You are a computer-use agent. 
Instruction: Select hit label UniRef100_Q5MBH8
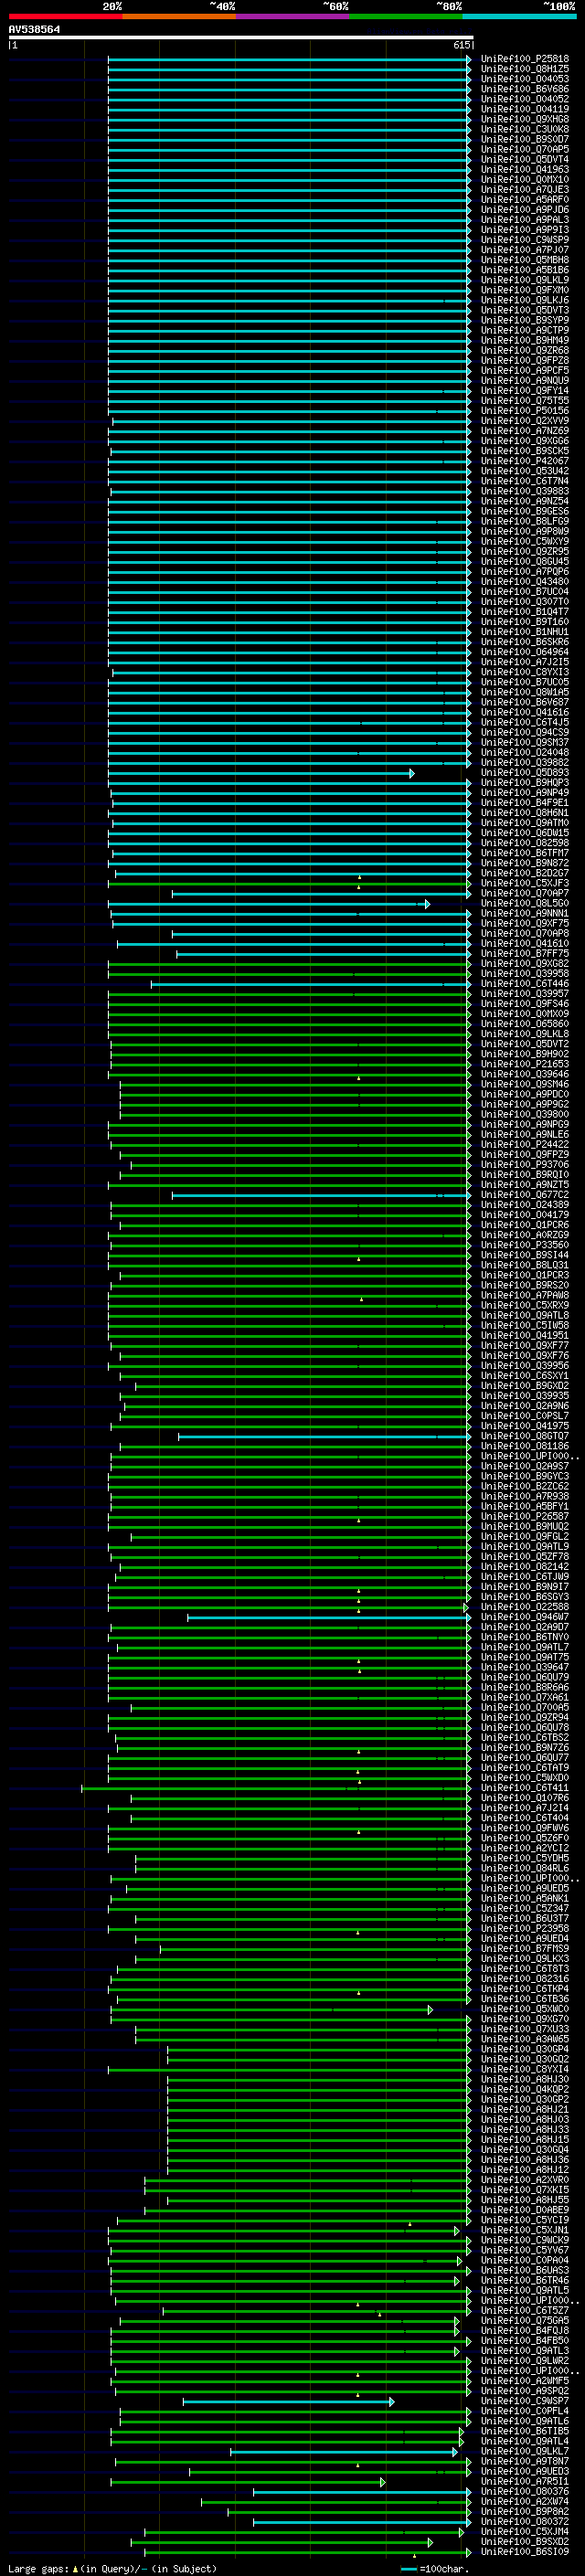524,260
